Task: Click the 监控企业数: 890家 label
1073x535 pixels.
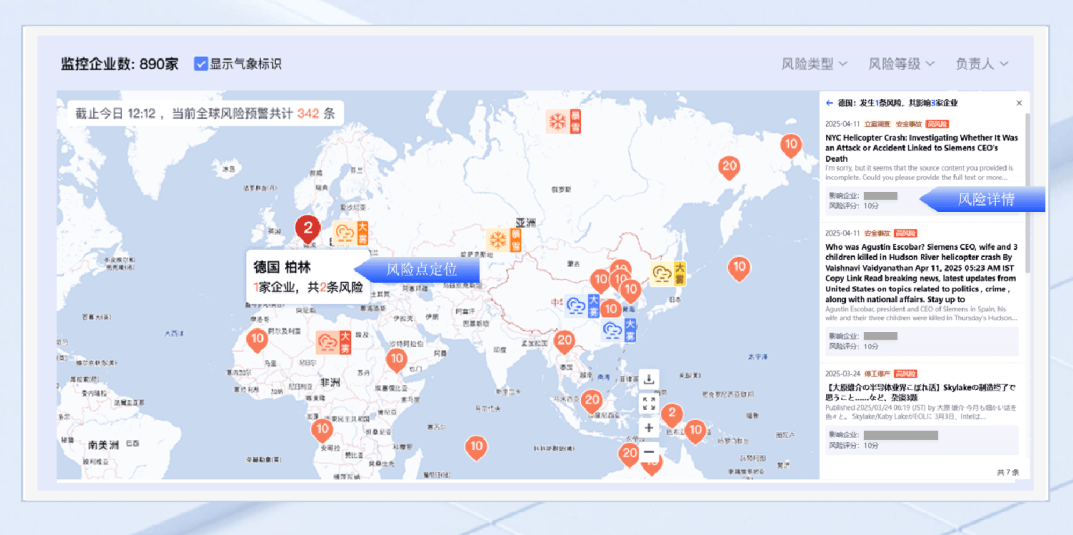Action: (120, 64)
